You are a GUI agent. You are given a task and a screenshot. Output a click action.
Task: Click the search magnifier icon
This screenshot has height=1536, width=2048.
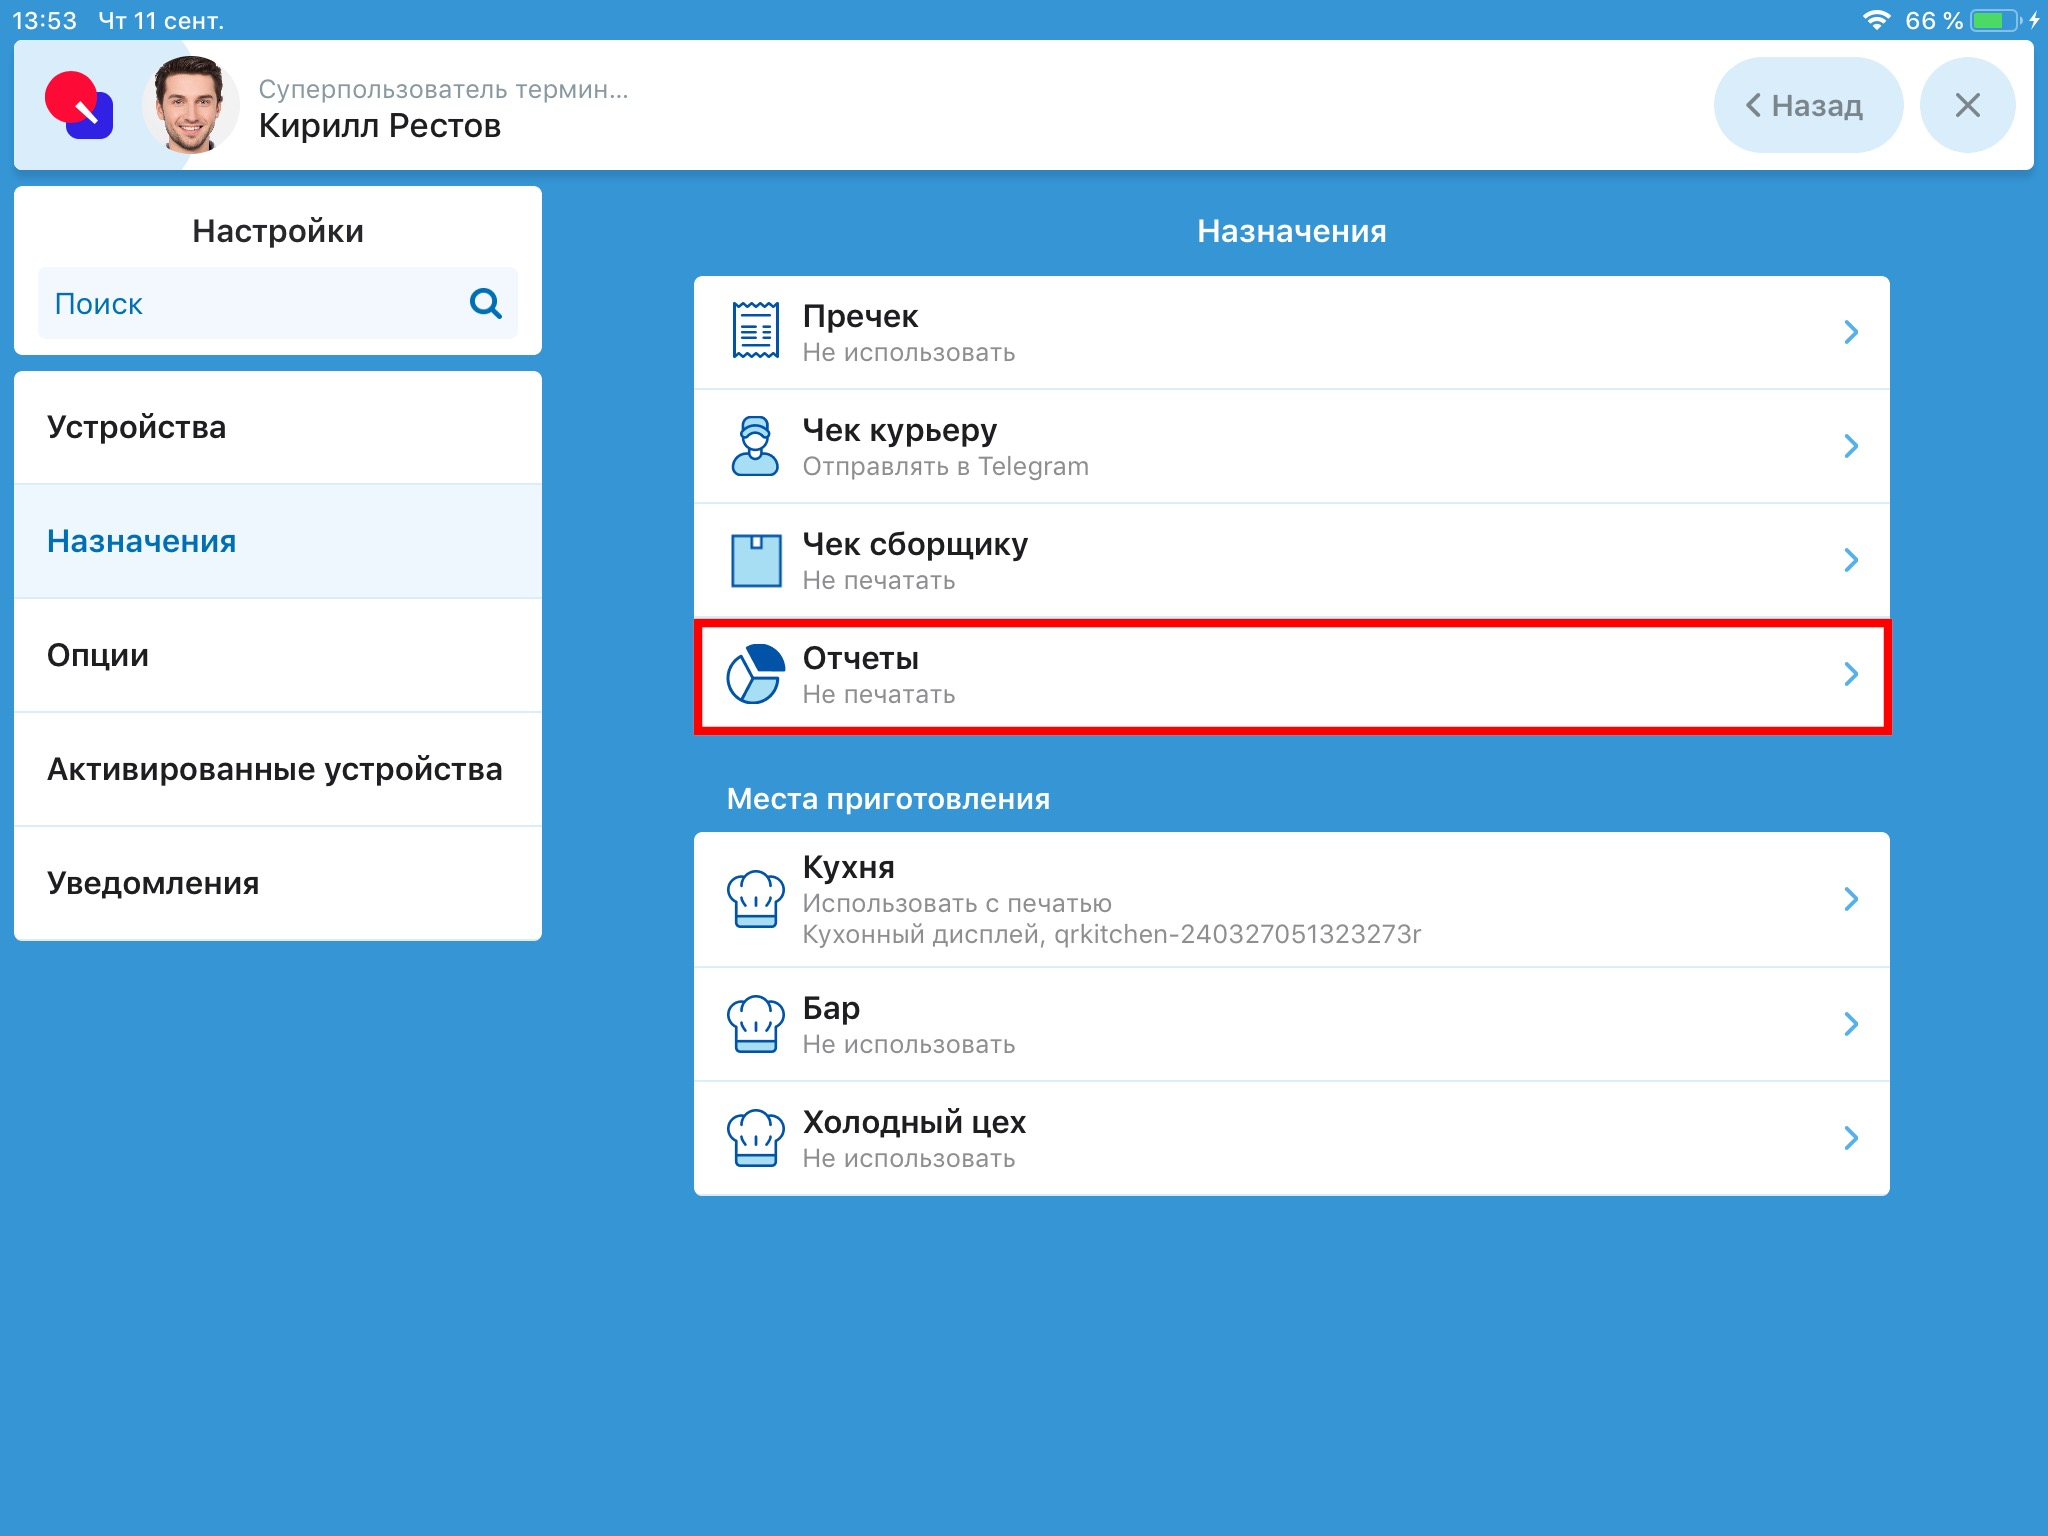[485, 303]
